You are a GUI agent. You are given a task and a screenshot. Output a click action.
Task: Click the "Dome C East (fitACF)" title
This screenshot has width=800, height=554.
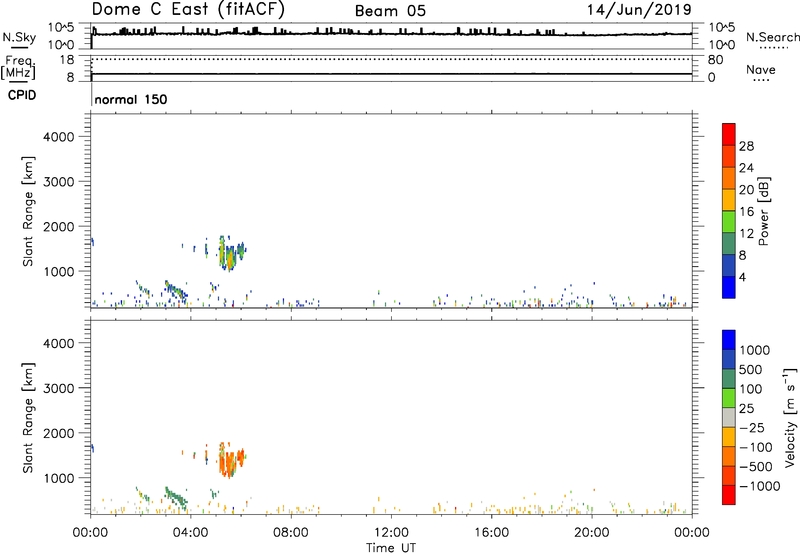(x=188, y=9)
